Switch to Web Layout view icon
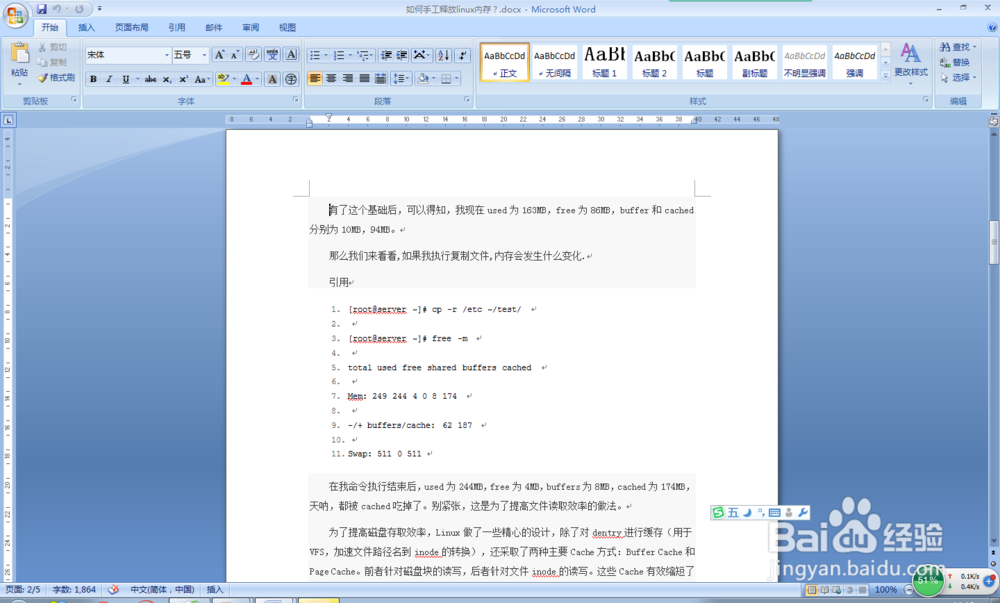This screenshot has width=1000, height=603. [x=837, y=590]
